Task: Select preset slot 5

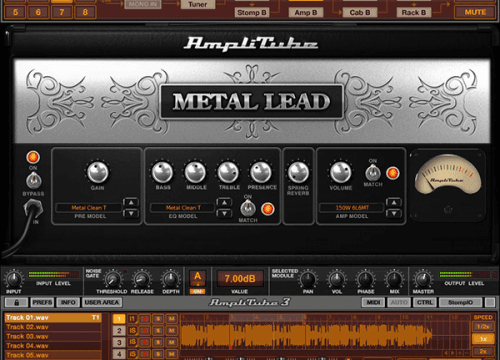Action: coord(15,12)
